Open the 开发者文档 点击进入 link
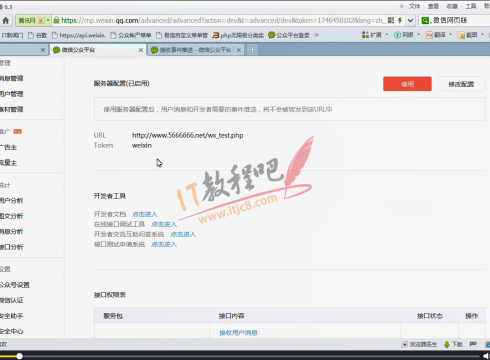The width and height of the screenshot is (490, 360). (x=145, y=214)
